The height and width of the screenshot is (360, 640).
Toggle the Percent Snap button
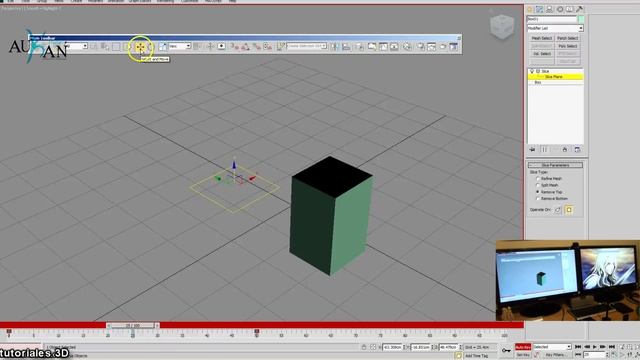point(256,47)
